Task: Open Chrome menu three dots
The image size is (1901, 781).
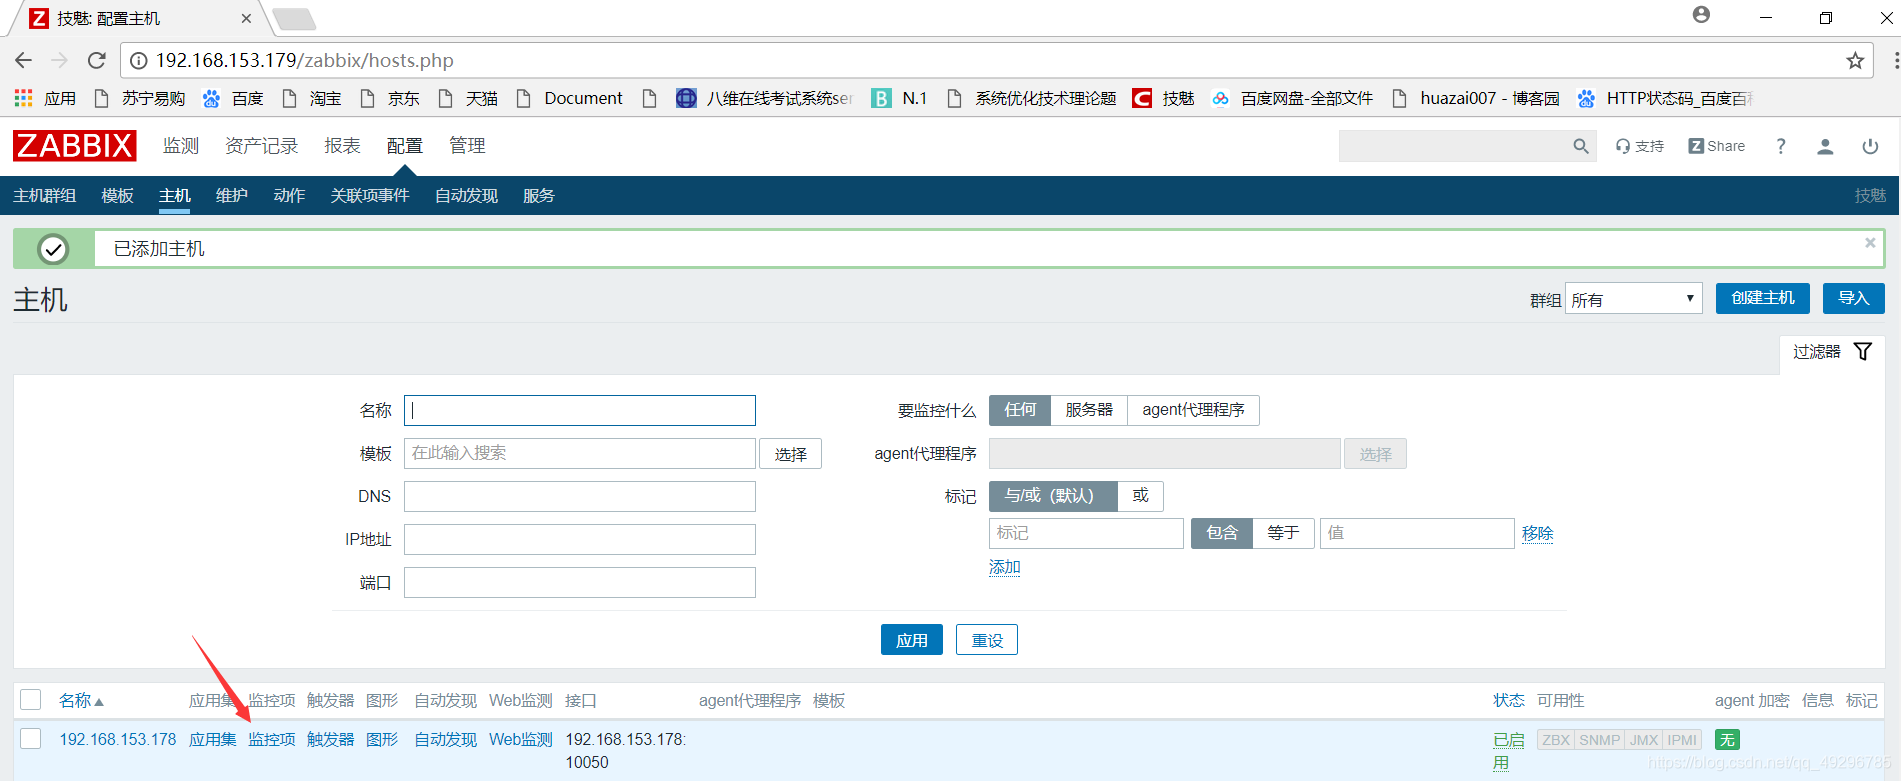Action: point(1895,60)
